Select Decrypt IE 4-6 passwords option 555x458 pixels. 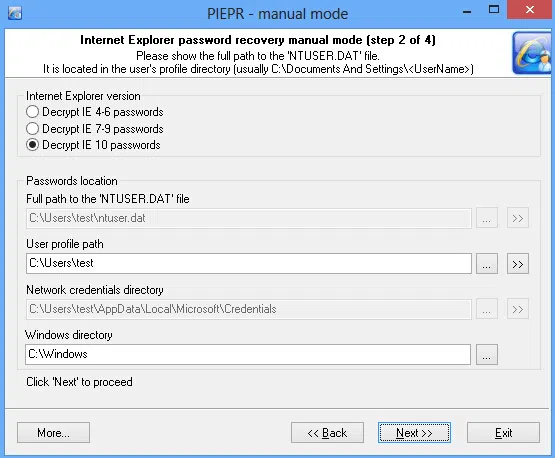(95, 112)
